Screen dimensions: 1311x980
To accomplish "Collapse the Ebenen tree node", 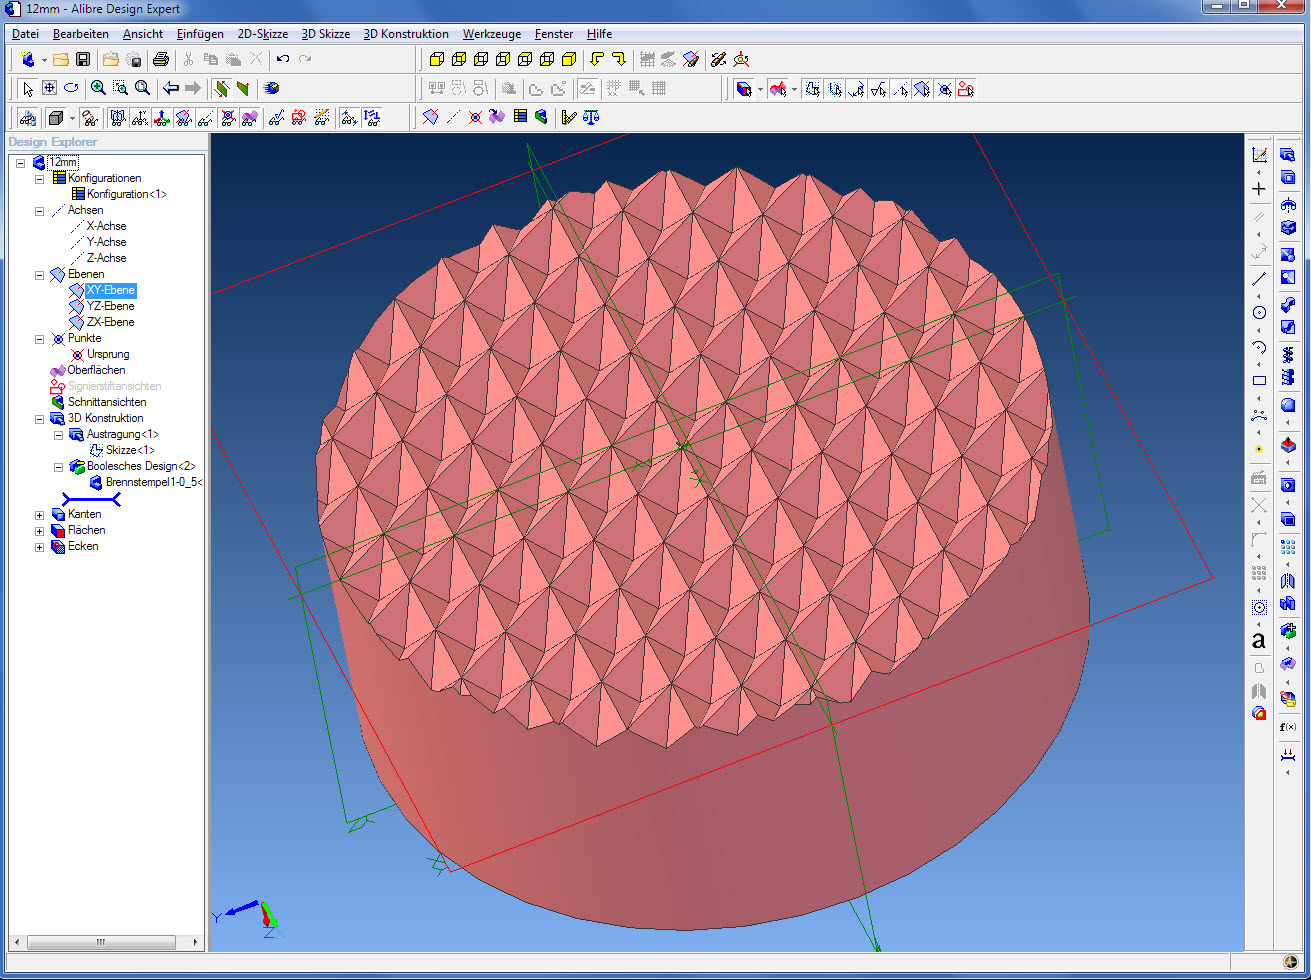I will [x=40, y=275].
